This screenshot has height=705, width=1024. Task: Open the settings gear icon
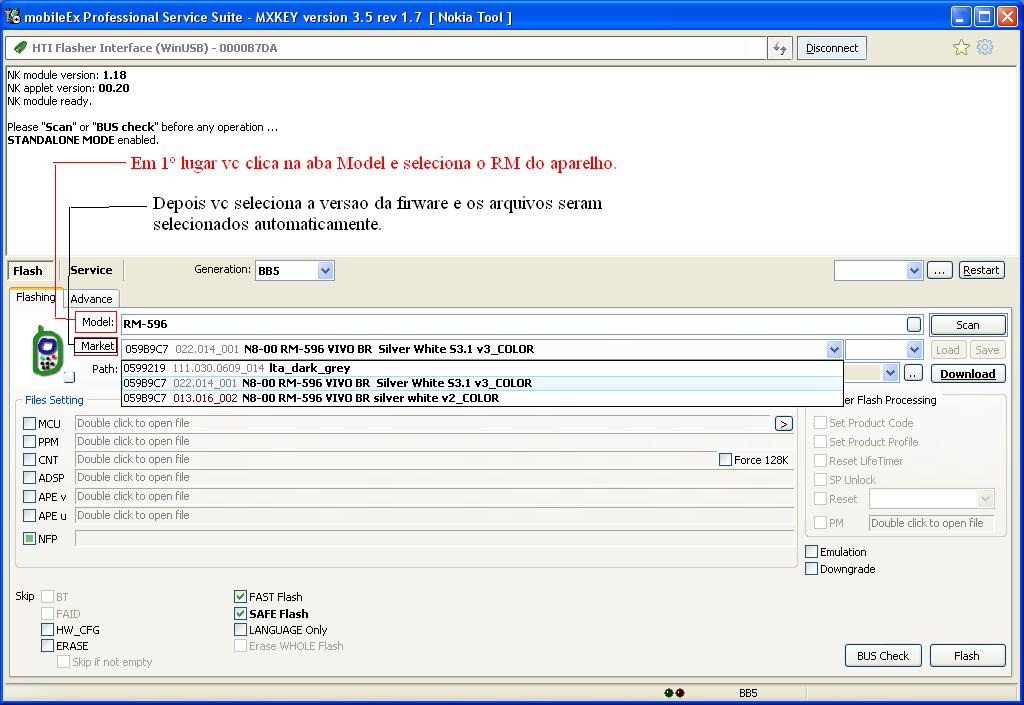pos(985,47)
